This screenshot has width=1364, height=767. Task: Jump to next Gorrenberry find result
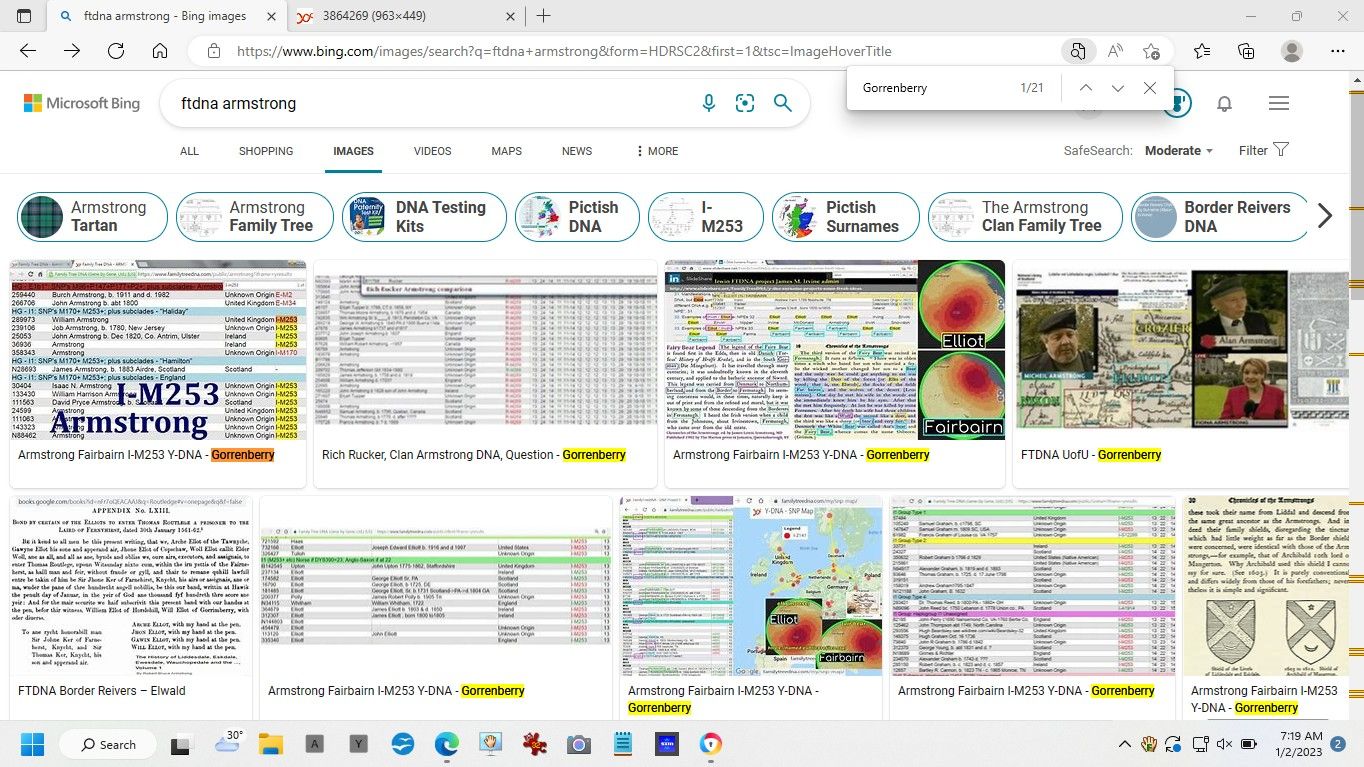click(1118, 88)
